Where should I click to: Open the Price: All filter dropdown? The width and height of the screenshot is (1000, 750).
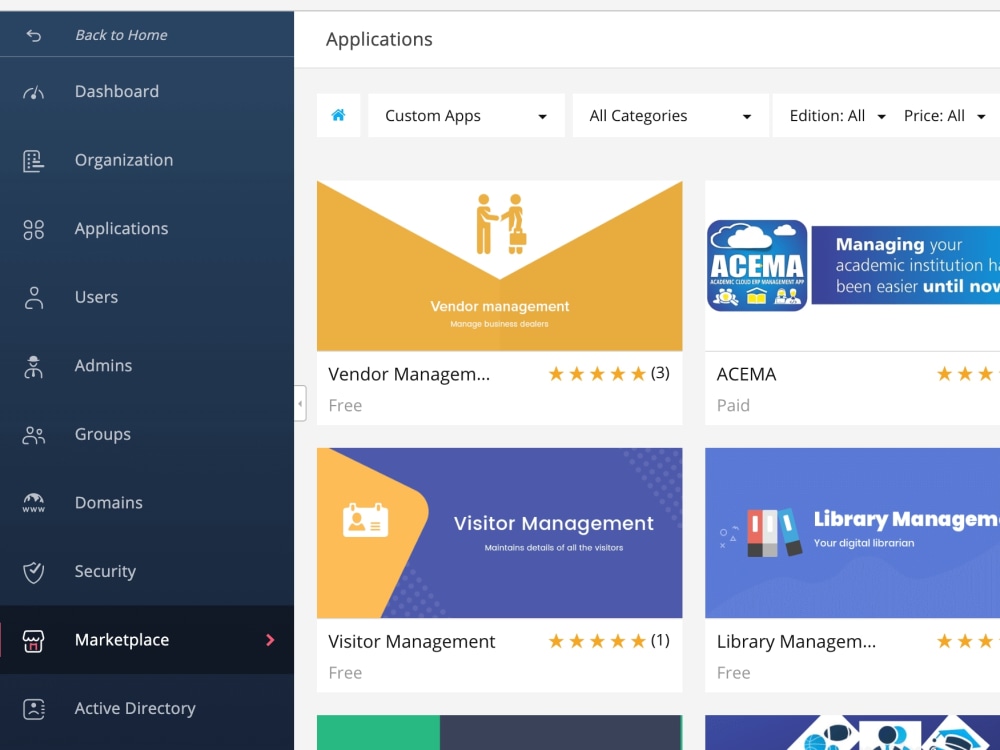[945, 115]
